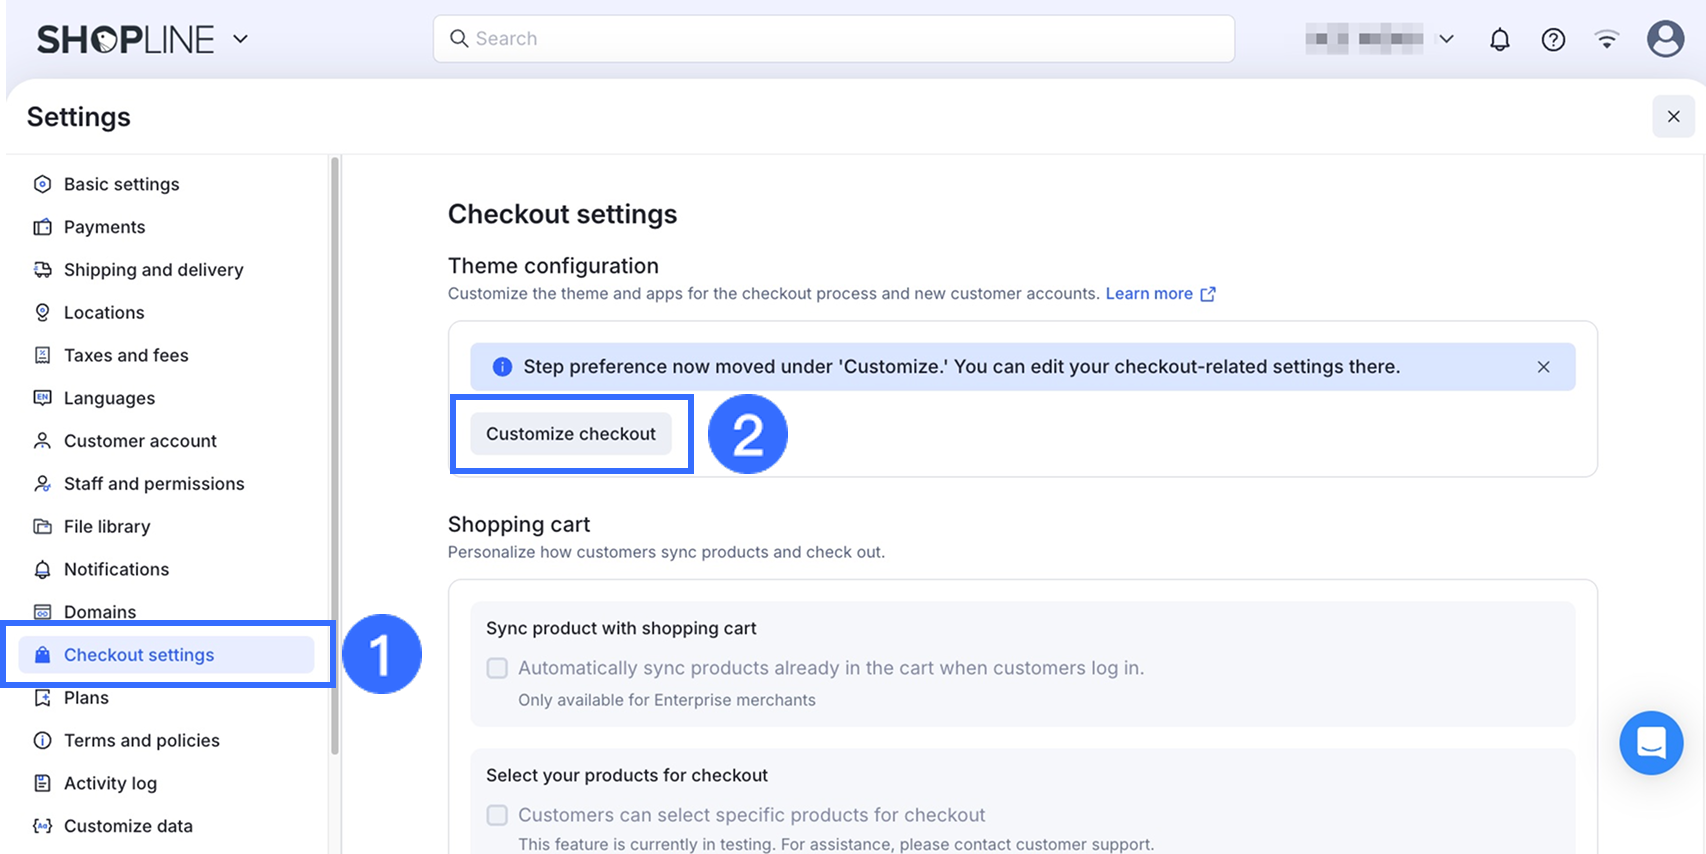Click the Wi-Fi status icon in header
This screenshot has height=854, width=1706.
pos(1607,40)
